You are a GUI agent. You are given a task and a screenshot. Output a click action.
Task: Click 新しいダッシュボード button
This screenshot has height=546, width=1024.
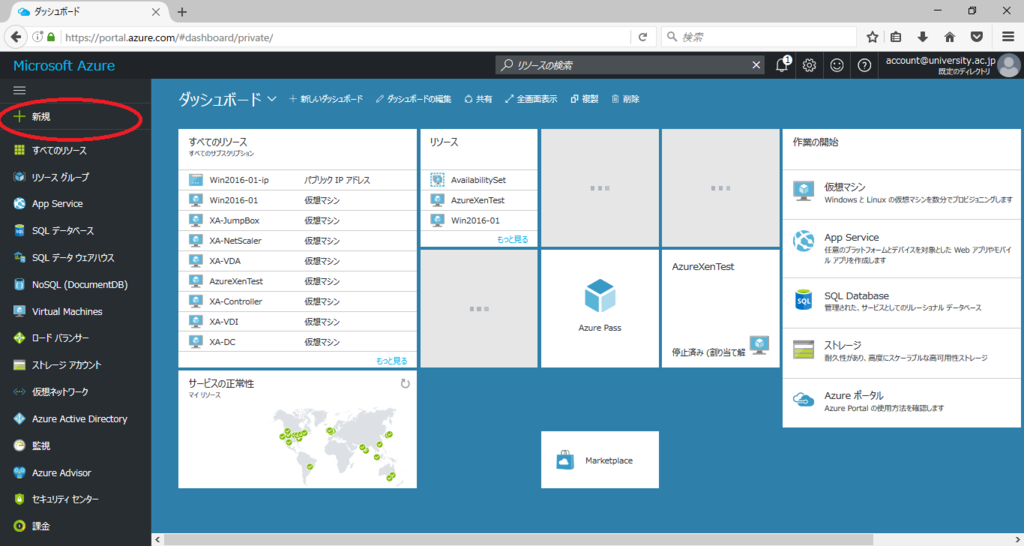(x=326, y=99)
